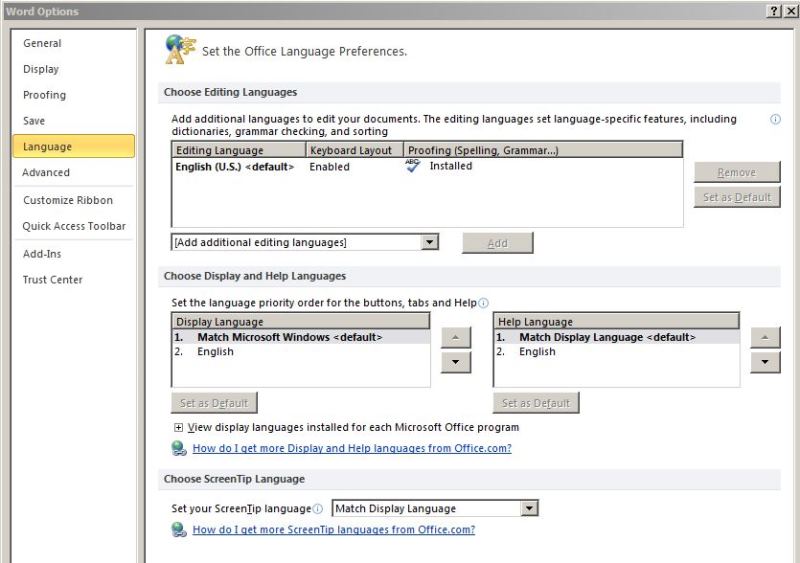This screenshot has height=563, width=800.
Task: Open Quick Access Toolbar settings
Action: point(74,226)
